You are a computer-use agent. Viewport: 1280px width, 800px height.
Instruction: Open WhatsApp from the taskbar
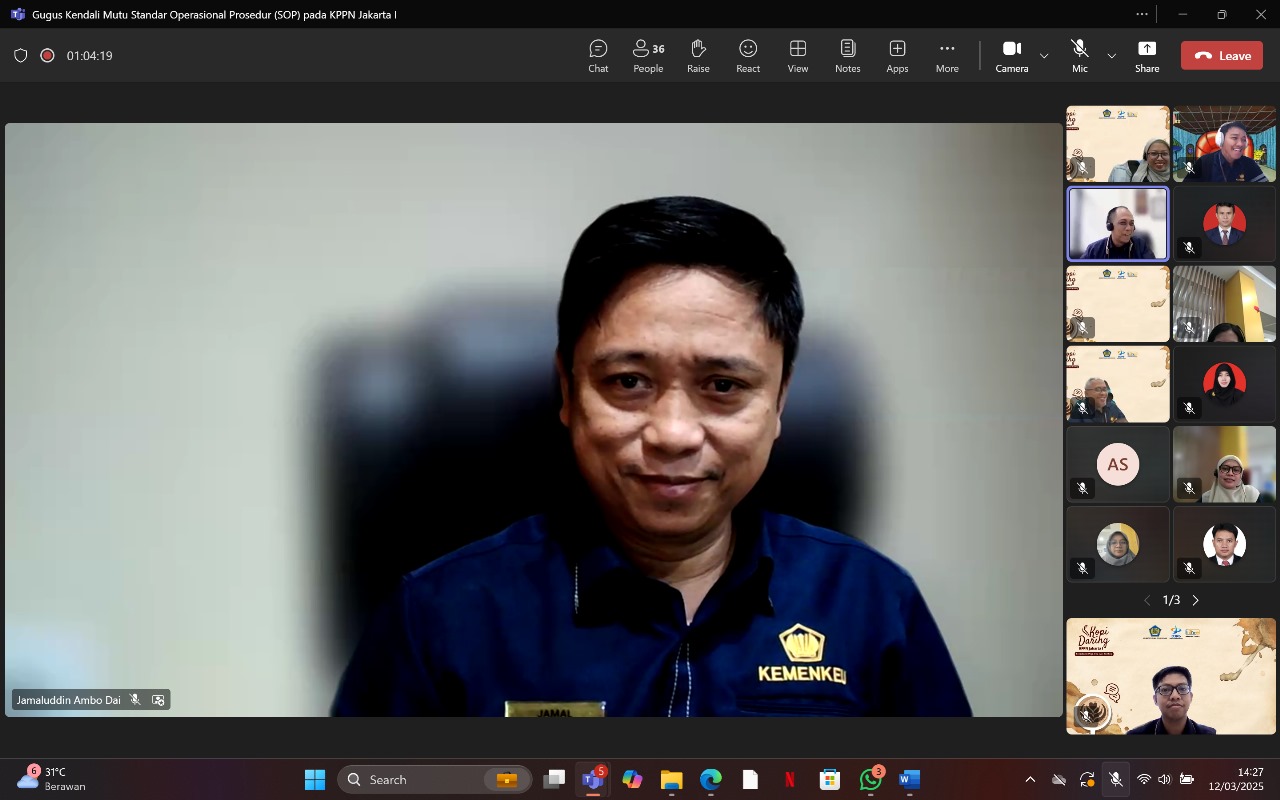point(871,780)
